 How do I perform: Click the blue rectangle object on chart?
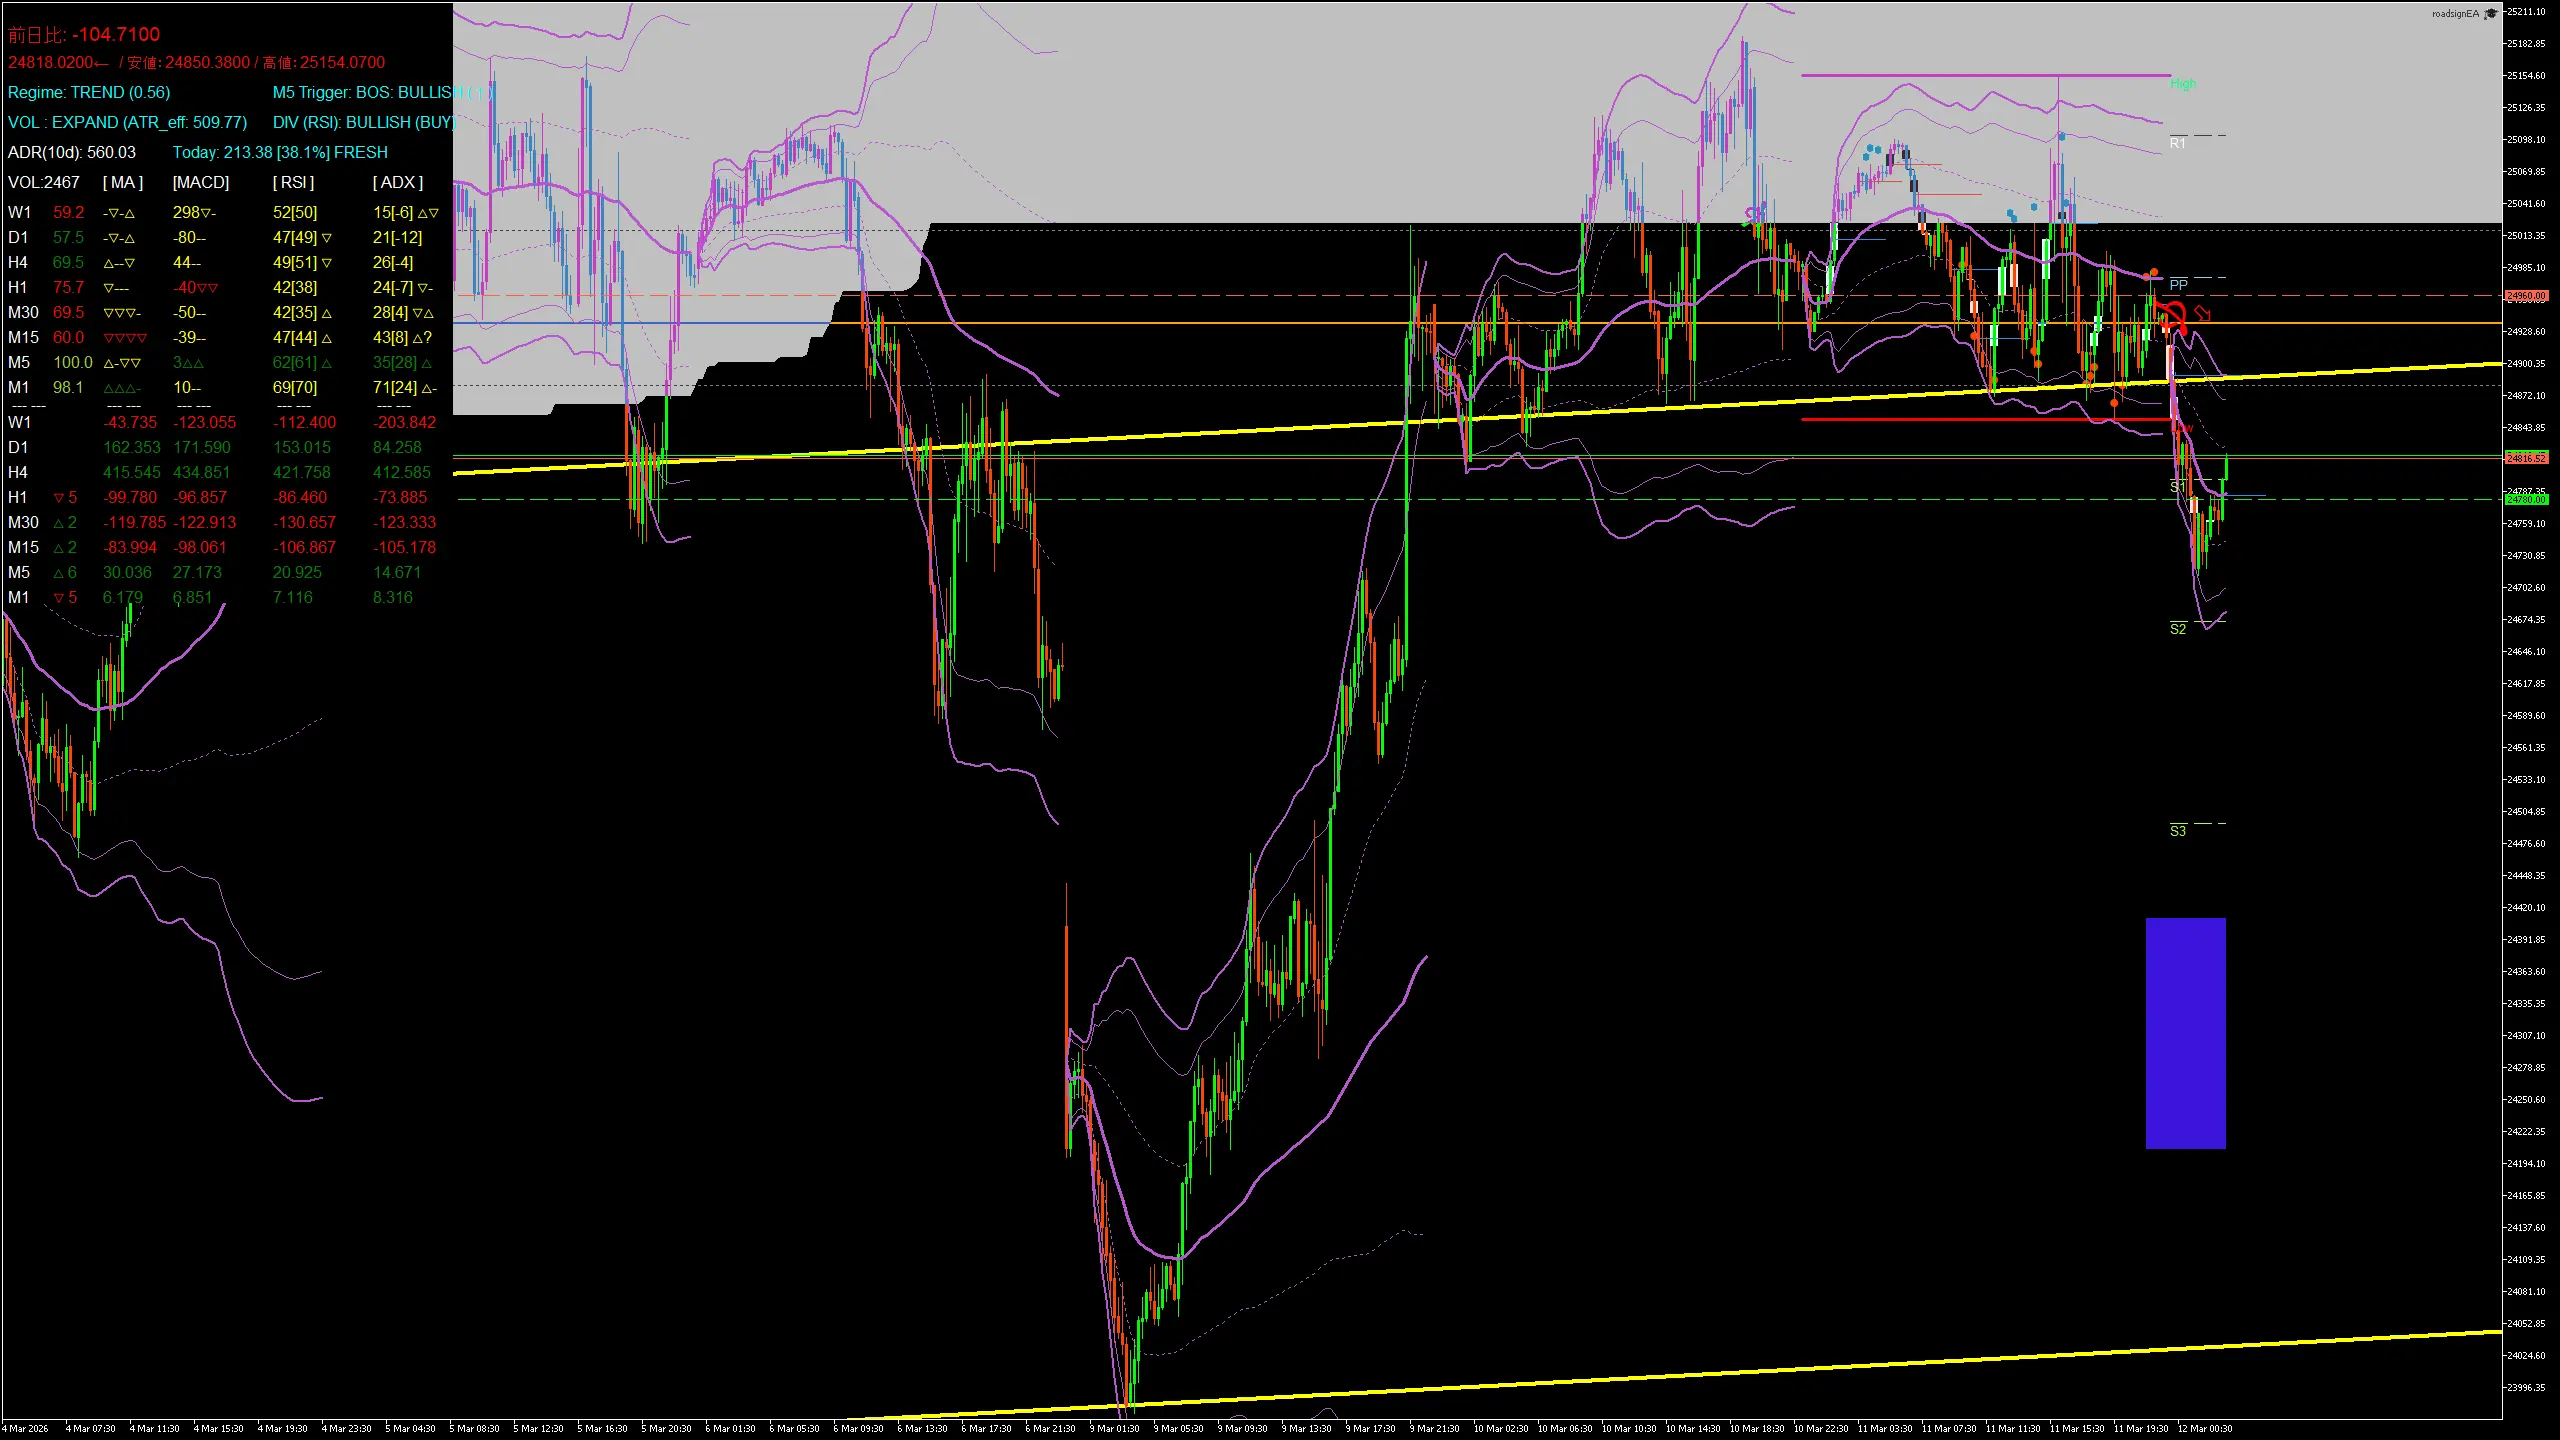pyautogui.click(x=2185, y=1032)
